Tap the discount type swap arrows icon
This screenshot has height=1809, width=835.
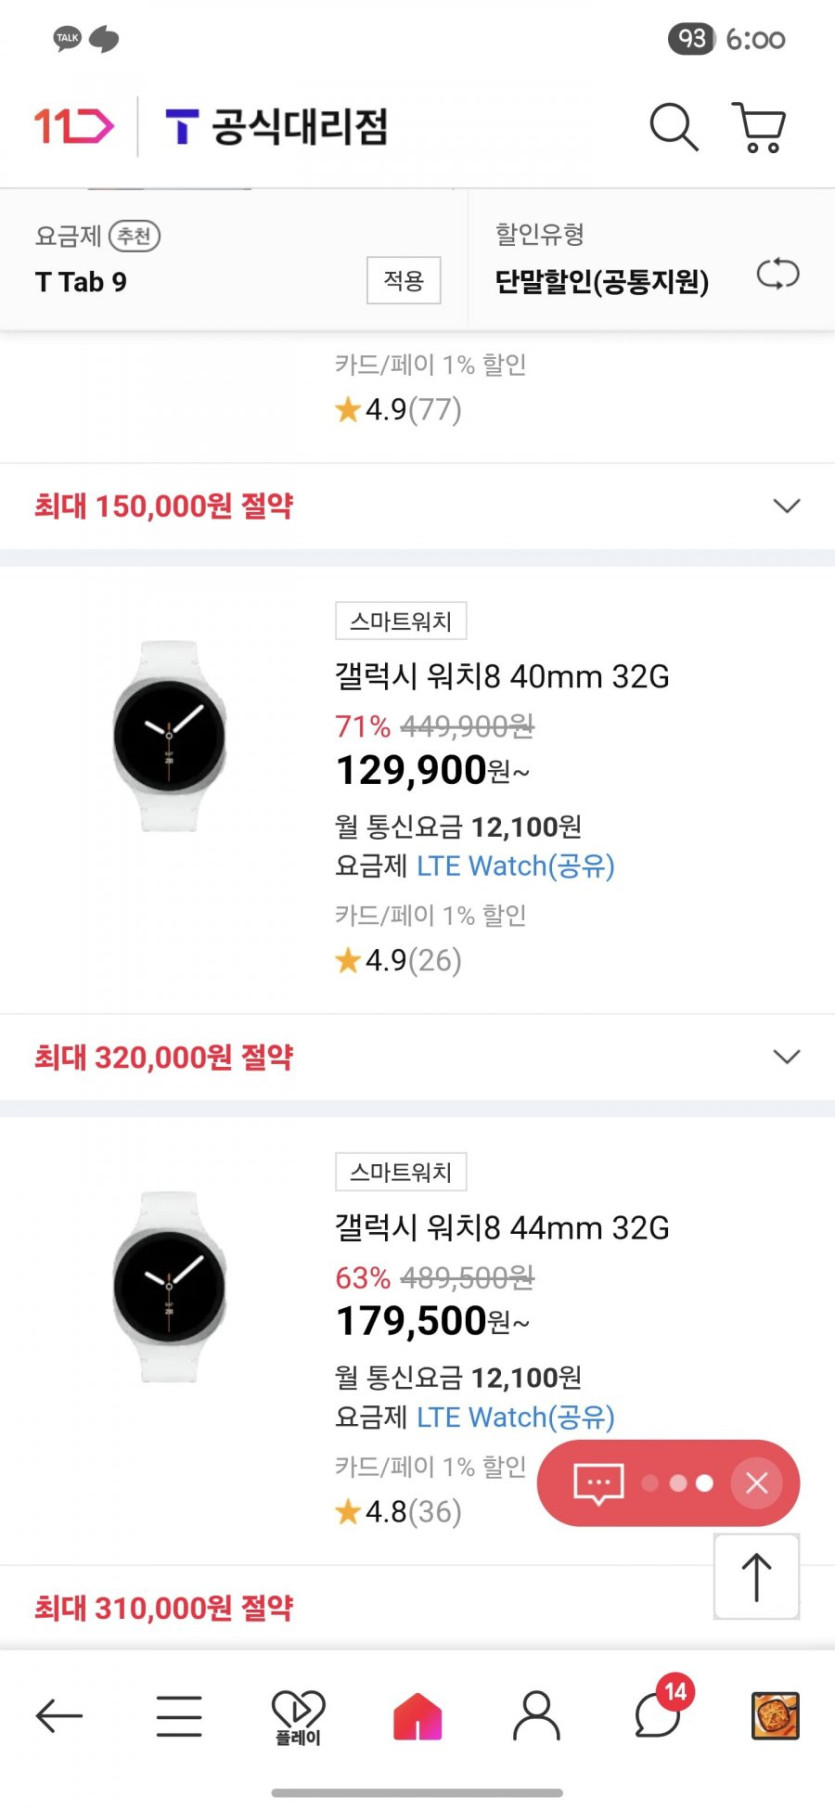coord(777,274)
